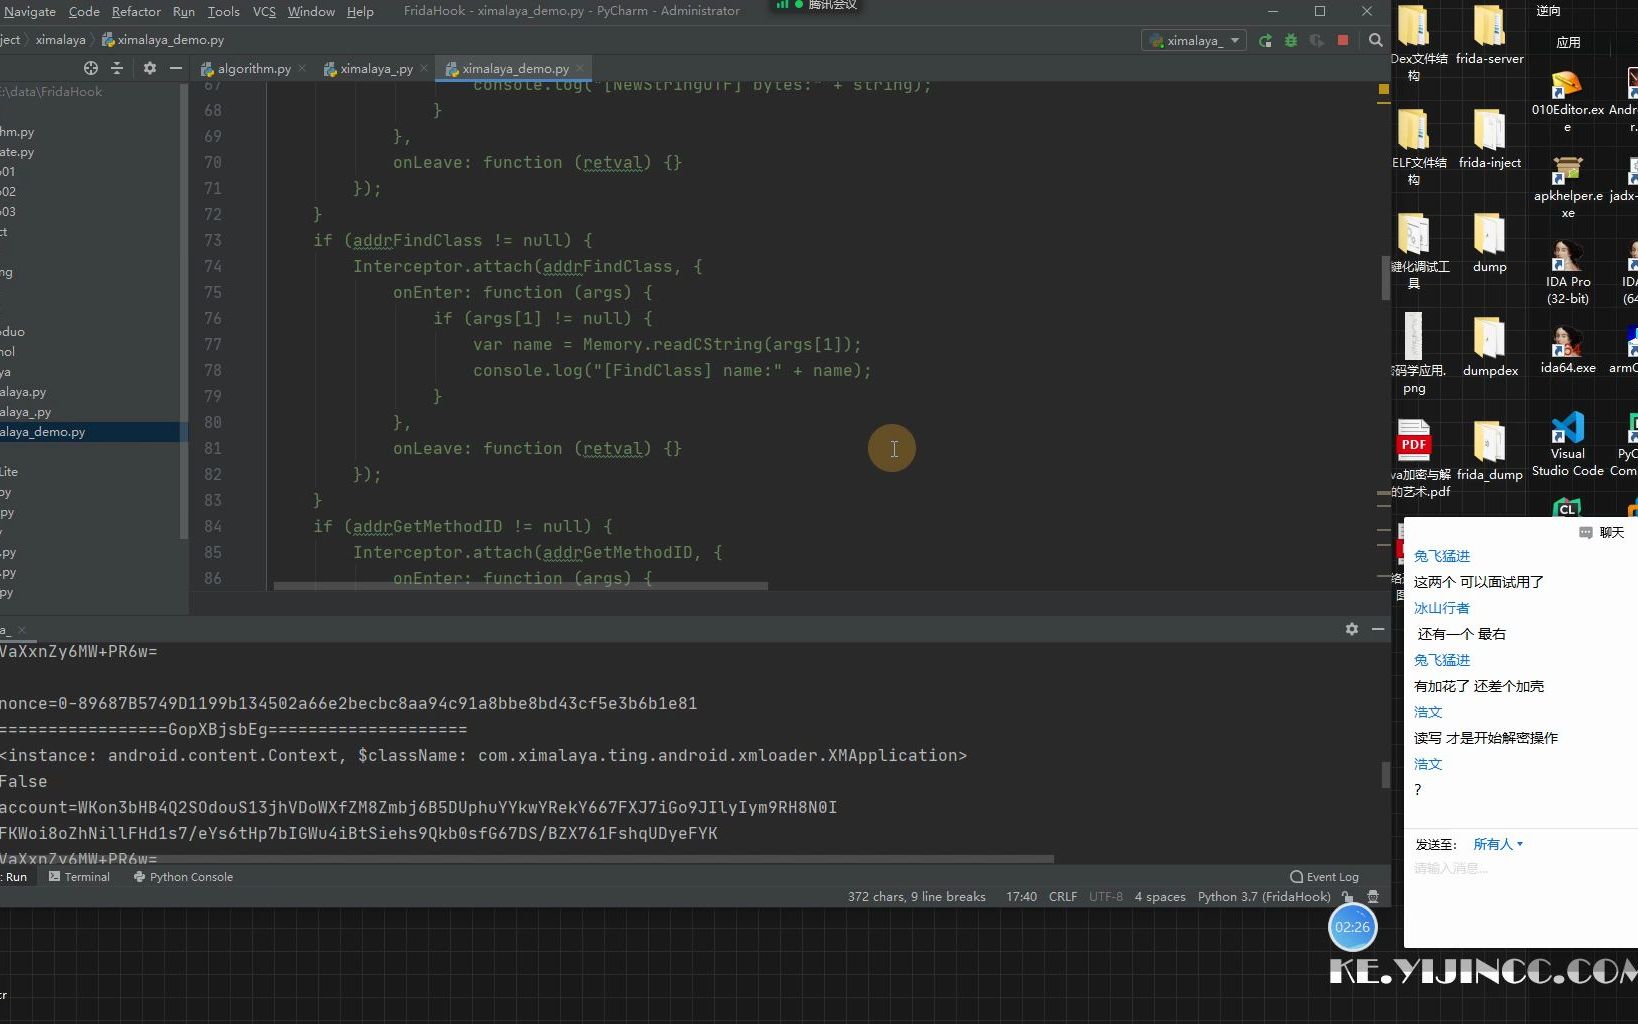
Task: Open the Terminal tool window
Action: point(79,877)
